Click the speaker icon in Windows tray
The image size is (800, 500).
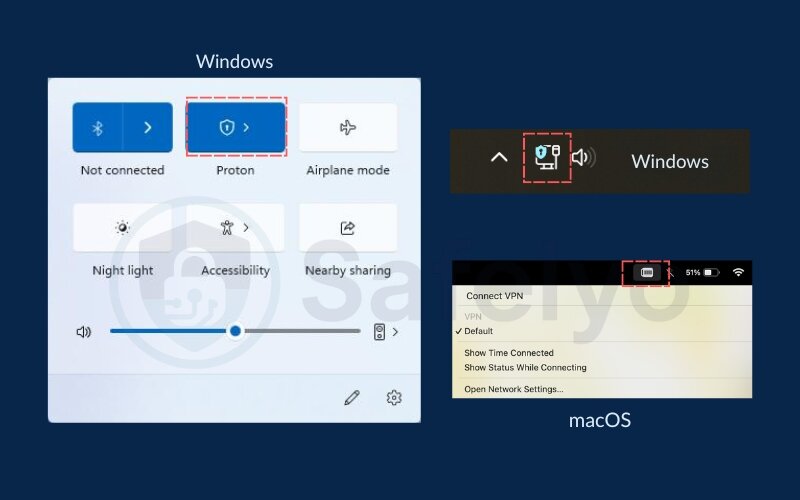point(582,157)
